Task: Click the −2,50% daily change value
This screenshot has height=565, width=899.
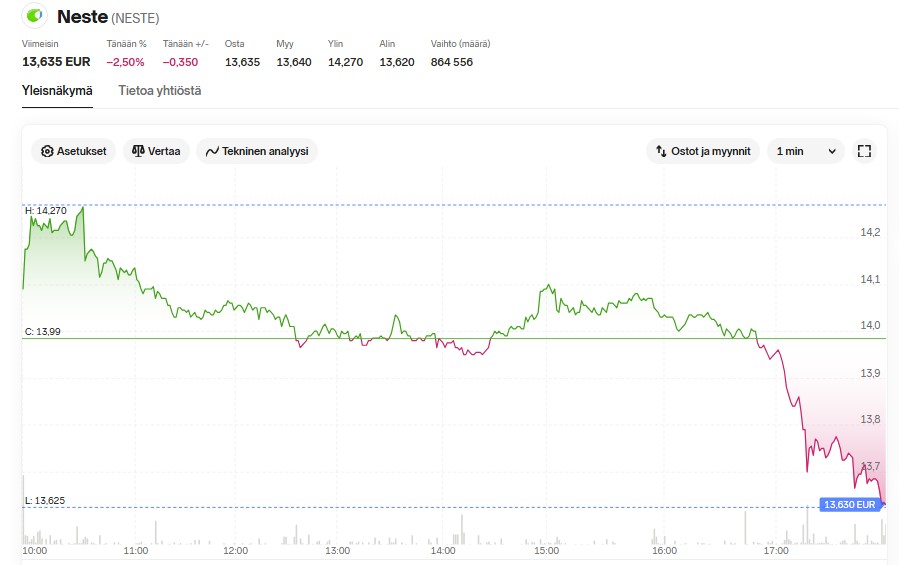Action: 126,62
